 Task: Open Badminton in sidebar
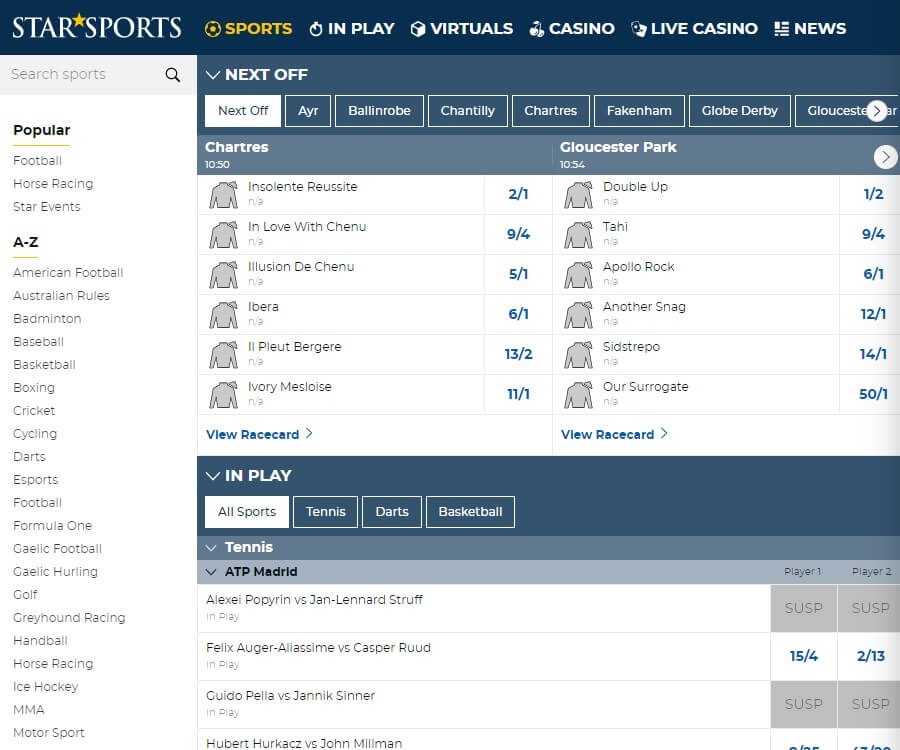click(x=47, y=318)
